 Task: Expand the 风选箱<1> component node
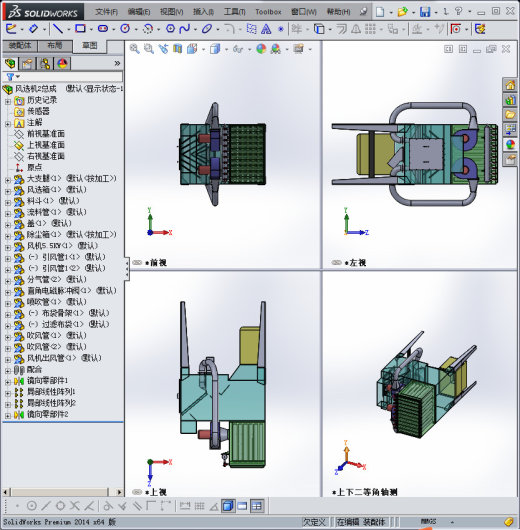(7, 191)
